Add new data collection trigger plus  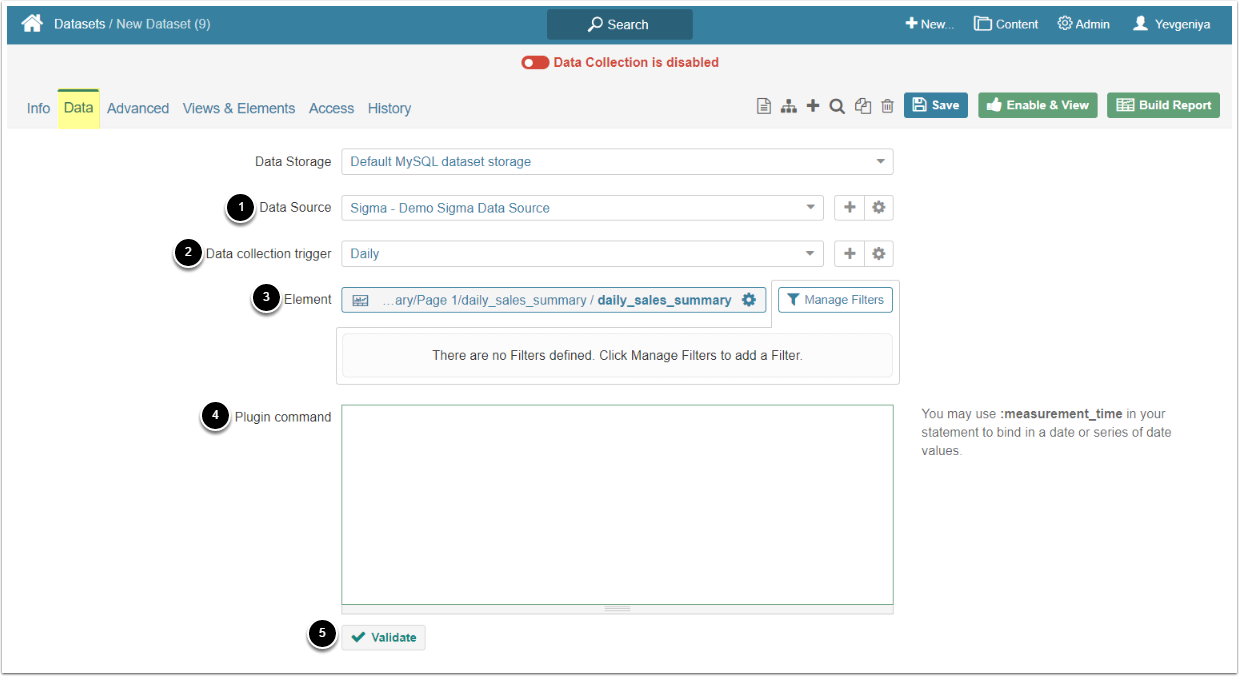pos(849,254)
